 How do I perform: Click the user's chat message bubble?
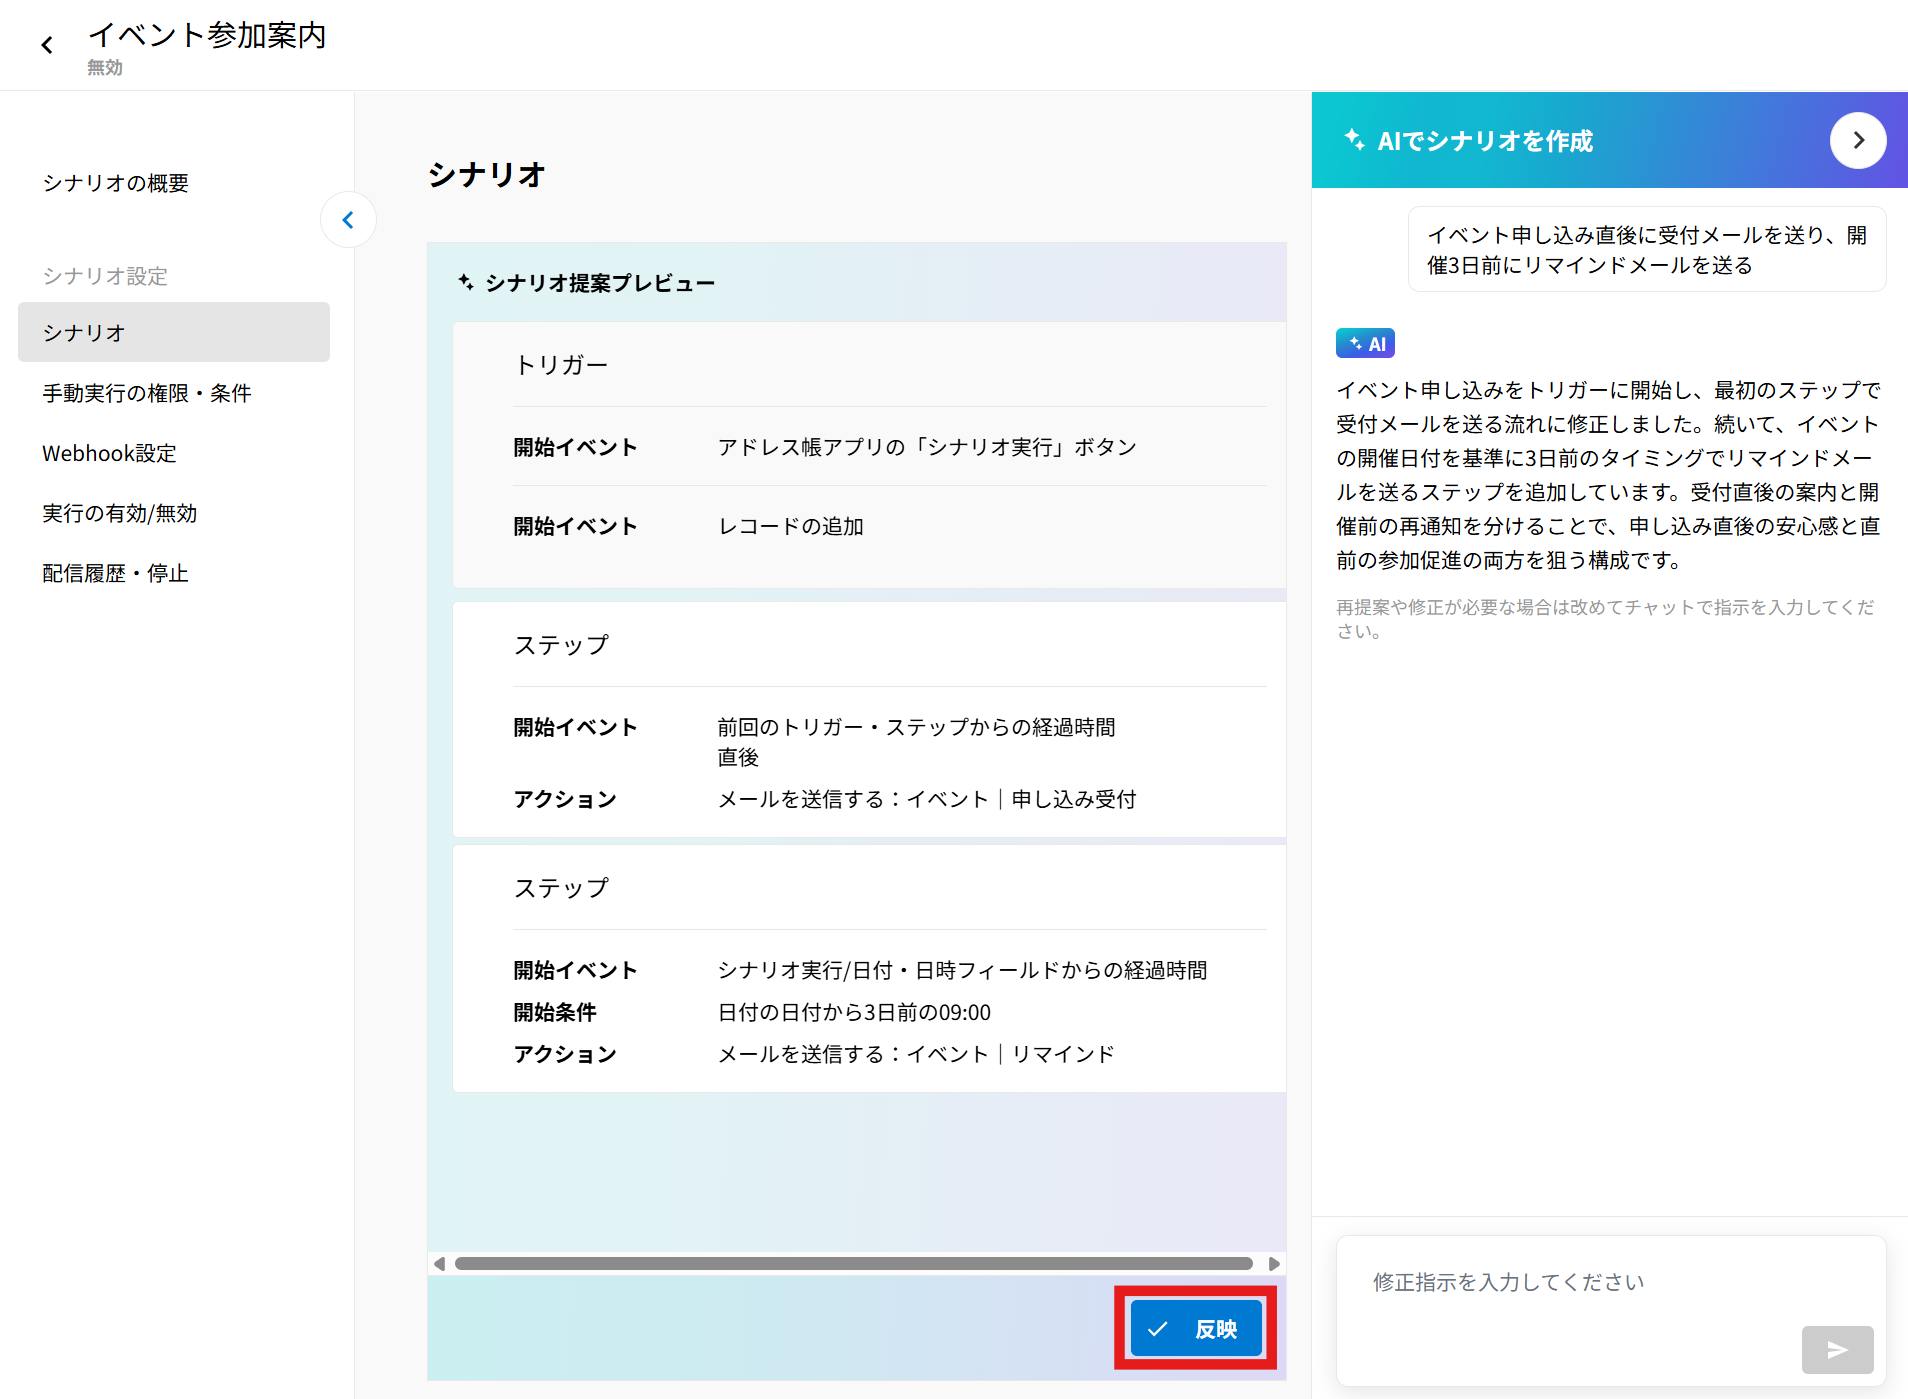(x=1646, y=250)
